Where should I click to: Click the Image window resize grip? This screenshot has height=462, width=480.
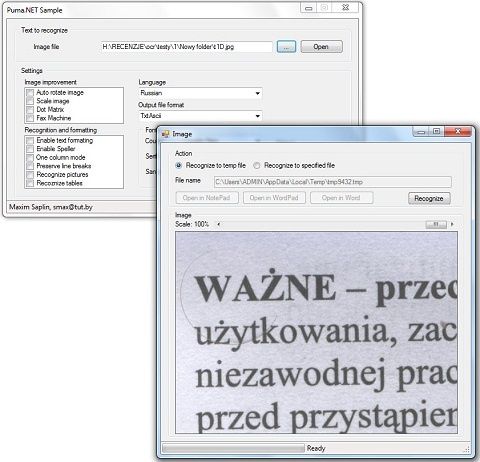pos(467,449)
